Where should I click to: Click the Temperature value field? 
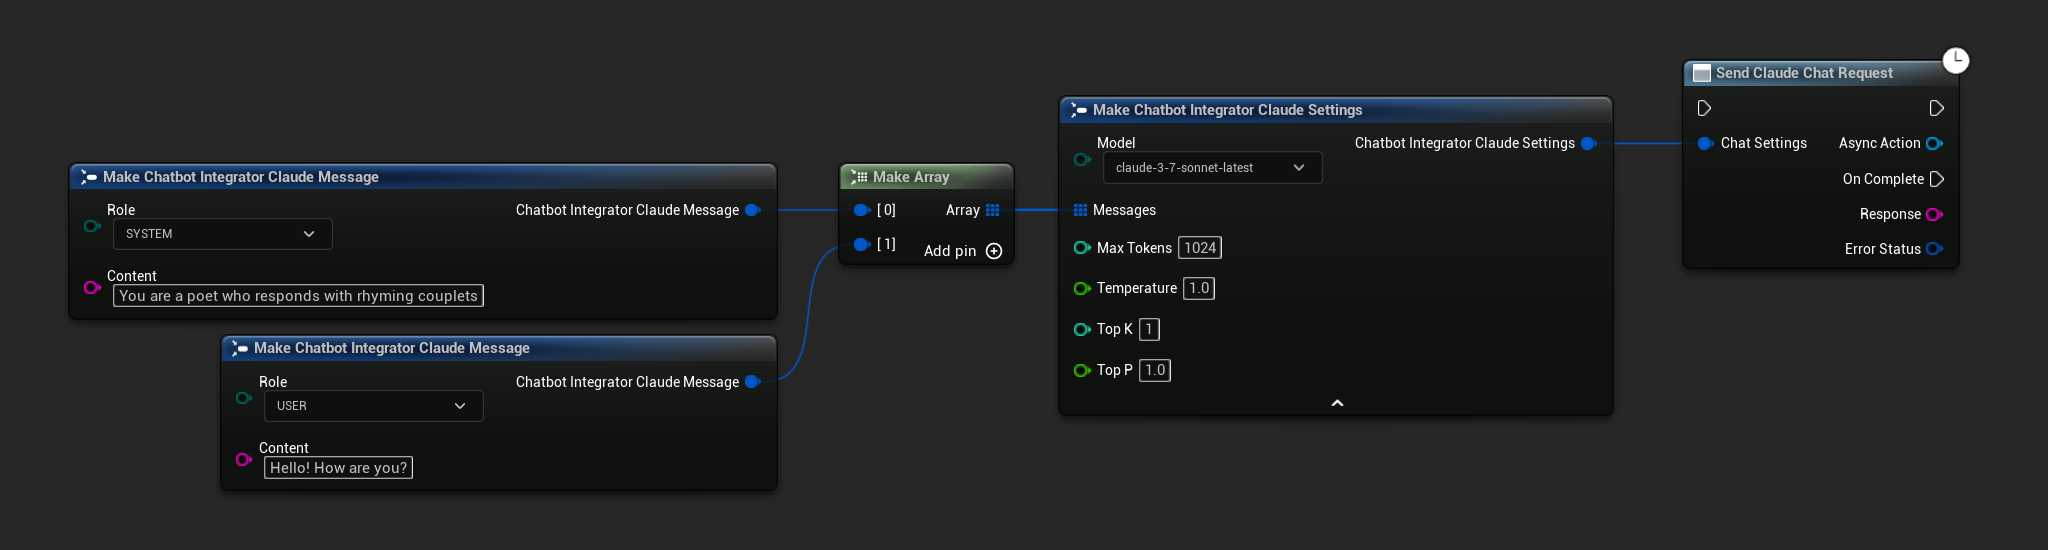tap(1198, 288)
